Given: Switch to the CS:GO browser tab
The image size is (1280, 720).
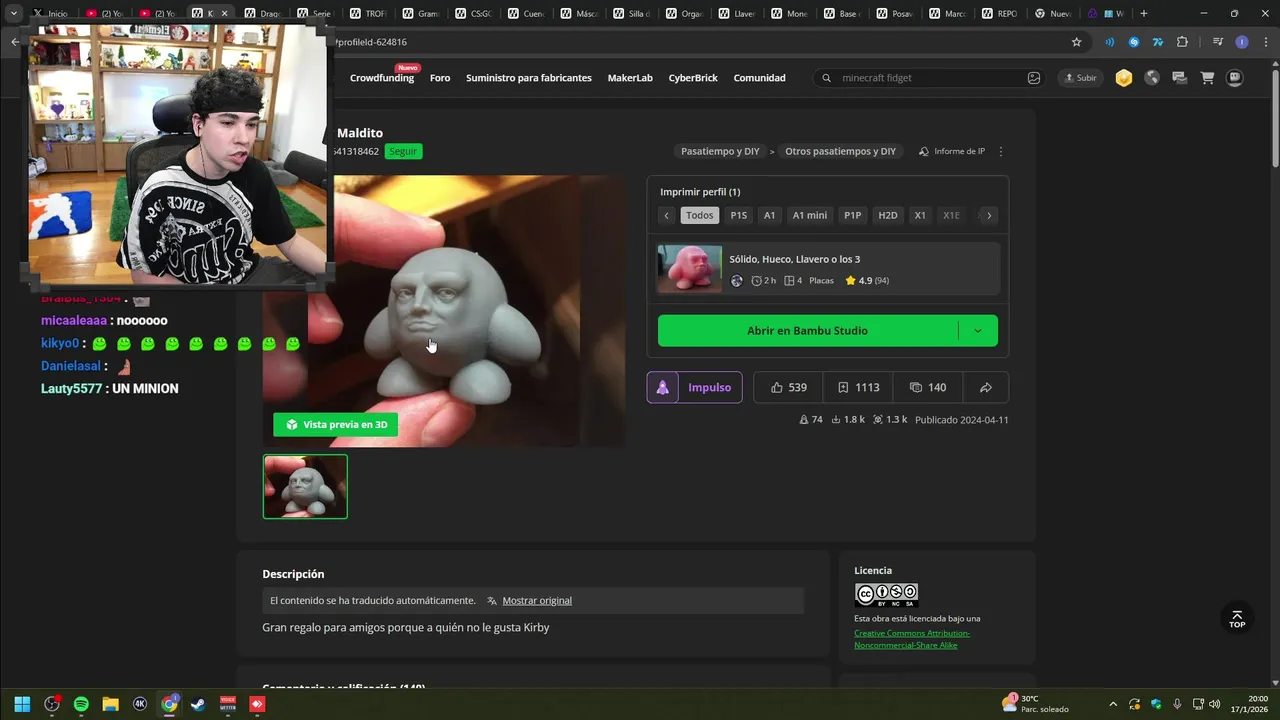Looking at the screenshot, I should tap(473, 14).
